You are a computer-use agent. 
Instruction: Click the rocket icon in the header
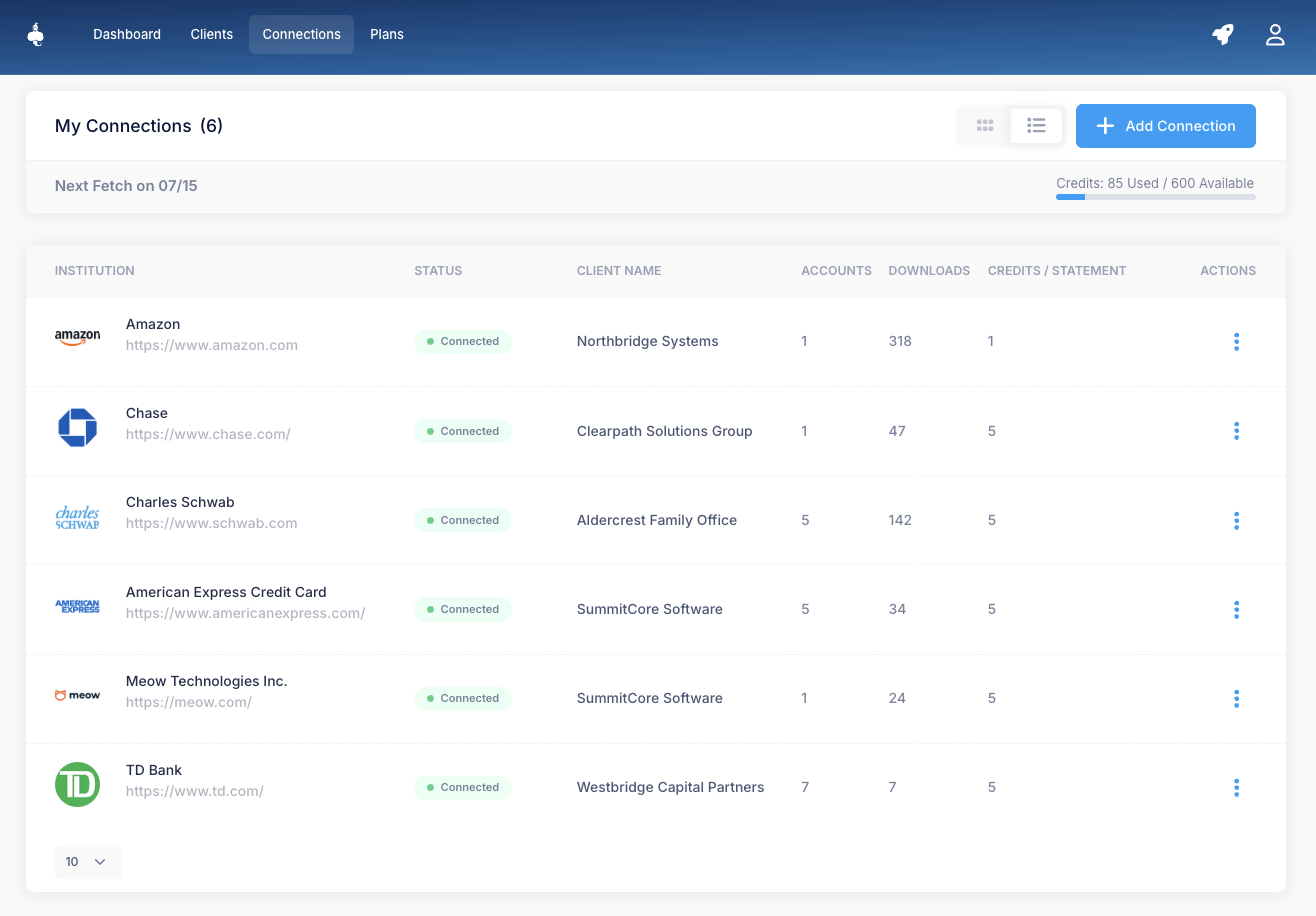[1222, 35]
